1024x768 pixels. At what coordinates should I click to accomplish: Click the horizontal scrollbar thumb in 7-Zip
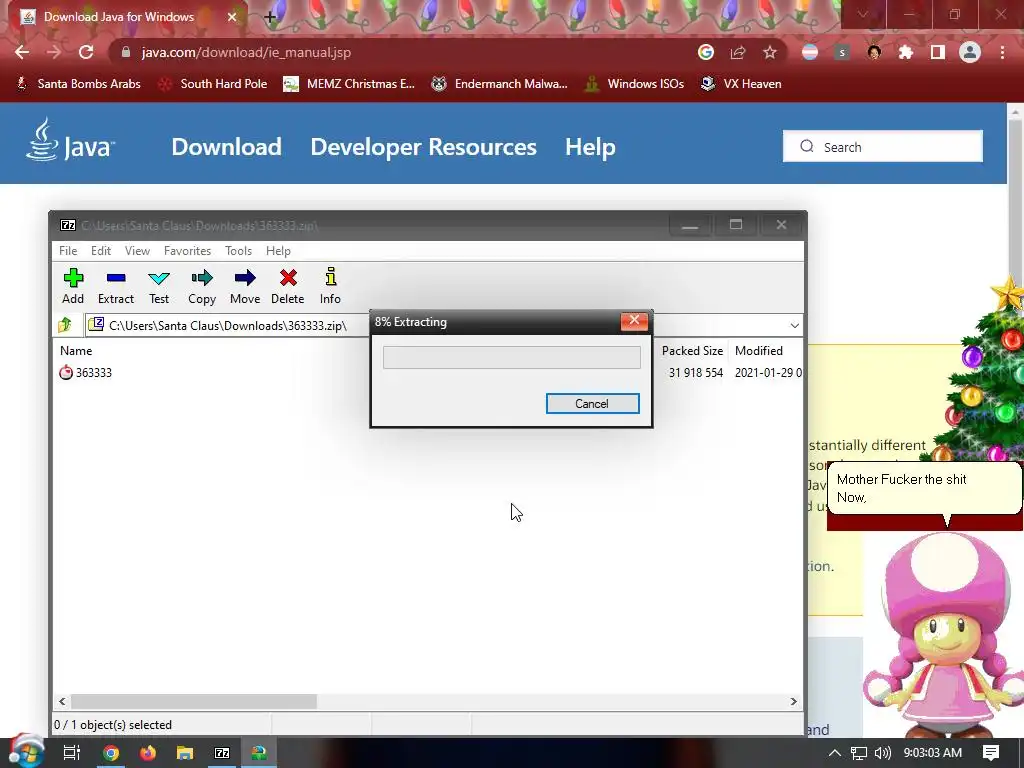tap(194, 701)
